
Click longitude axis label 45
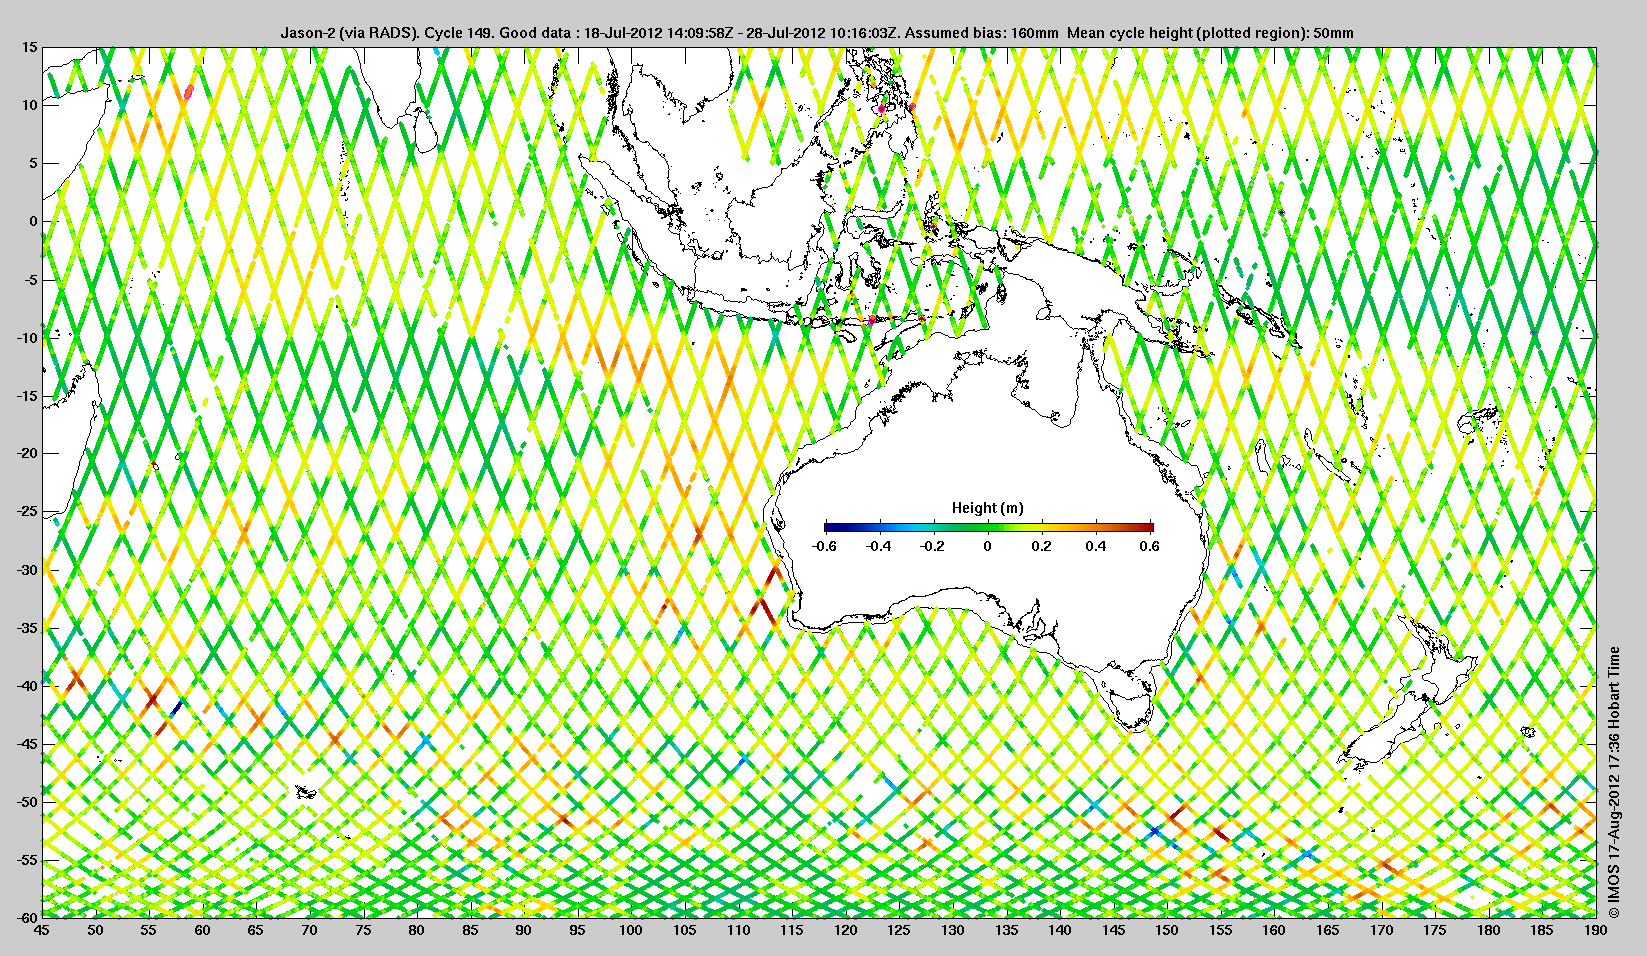click(x=42, y=931)
